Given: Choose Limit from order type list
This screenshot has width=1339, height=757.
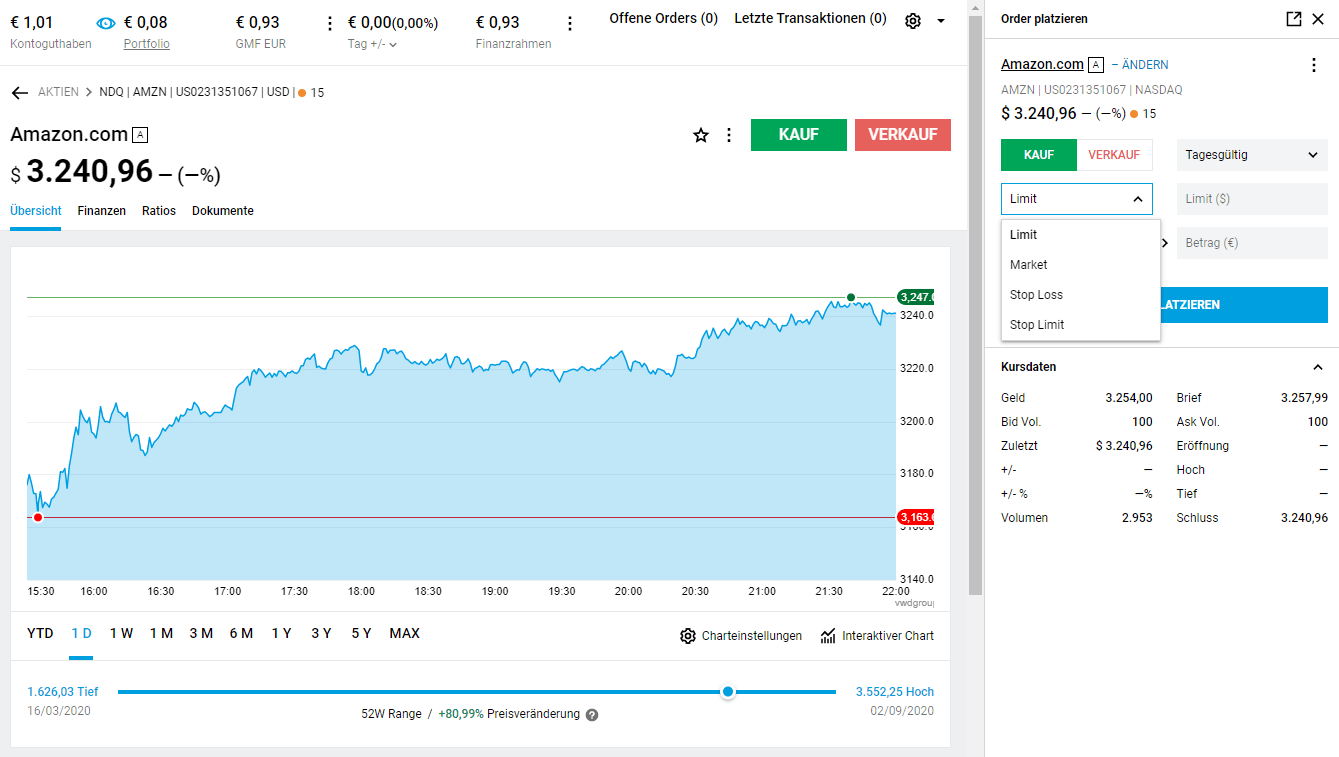Looking at the screenshot, I should (1081, 235).
